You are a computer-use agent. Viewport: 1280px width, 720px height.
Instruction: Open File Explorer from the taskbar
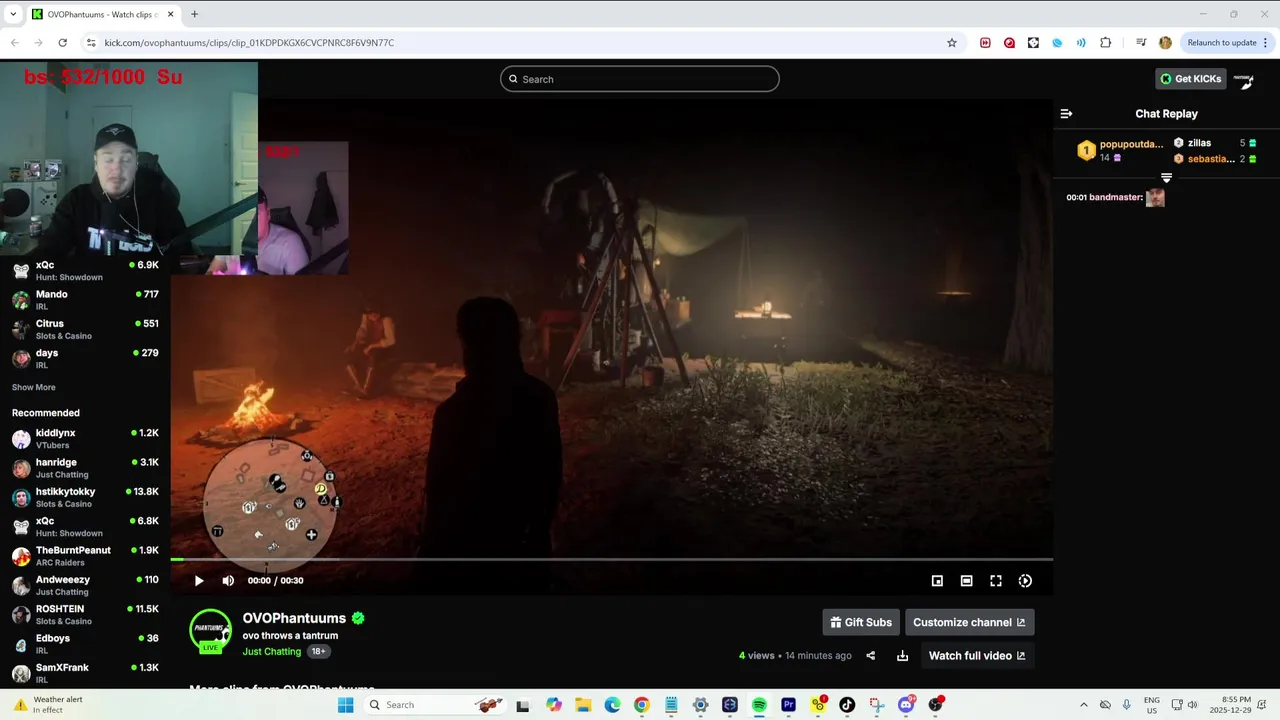582,705
